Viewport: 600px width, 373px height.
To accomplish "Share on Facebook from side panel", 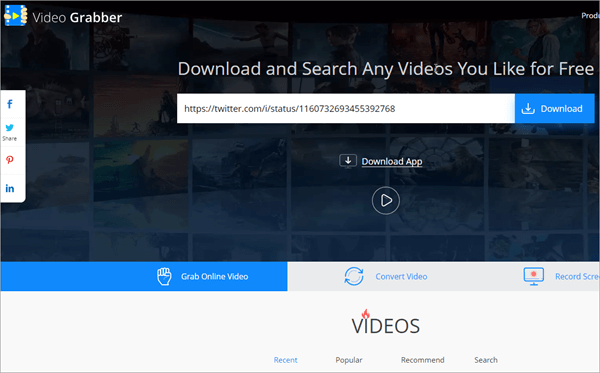I will coord(10,104).
